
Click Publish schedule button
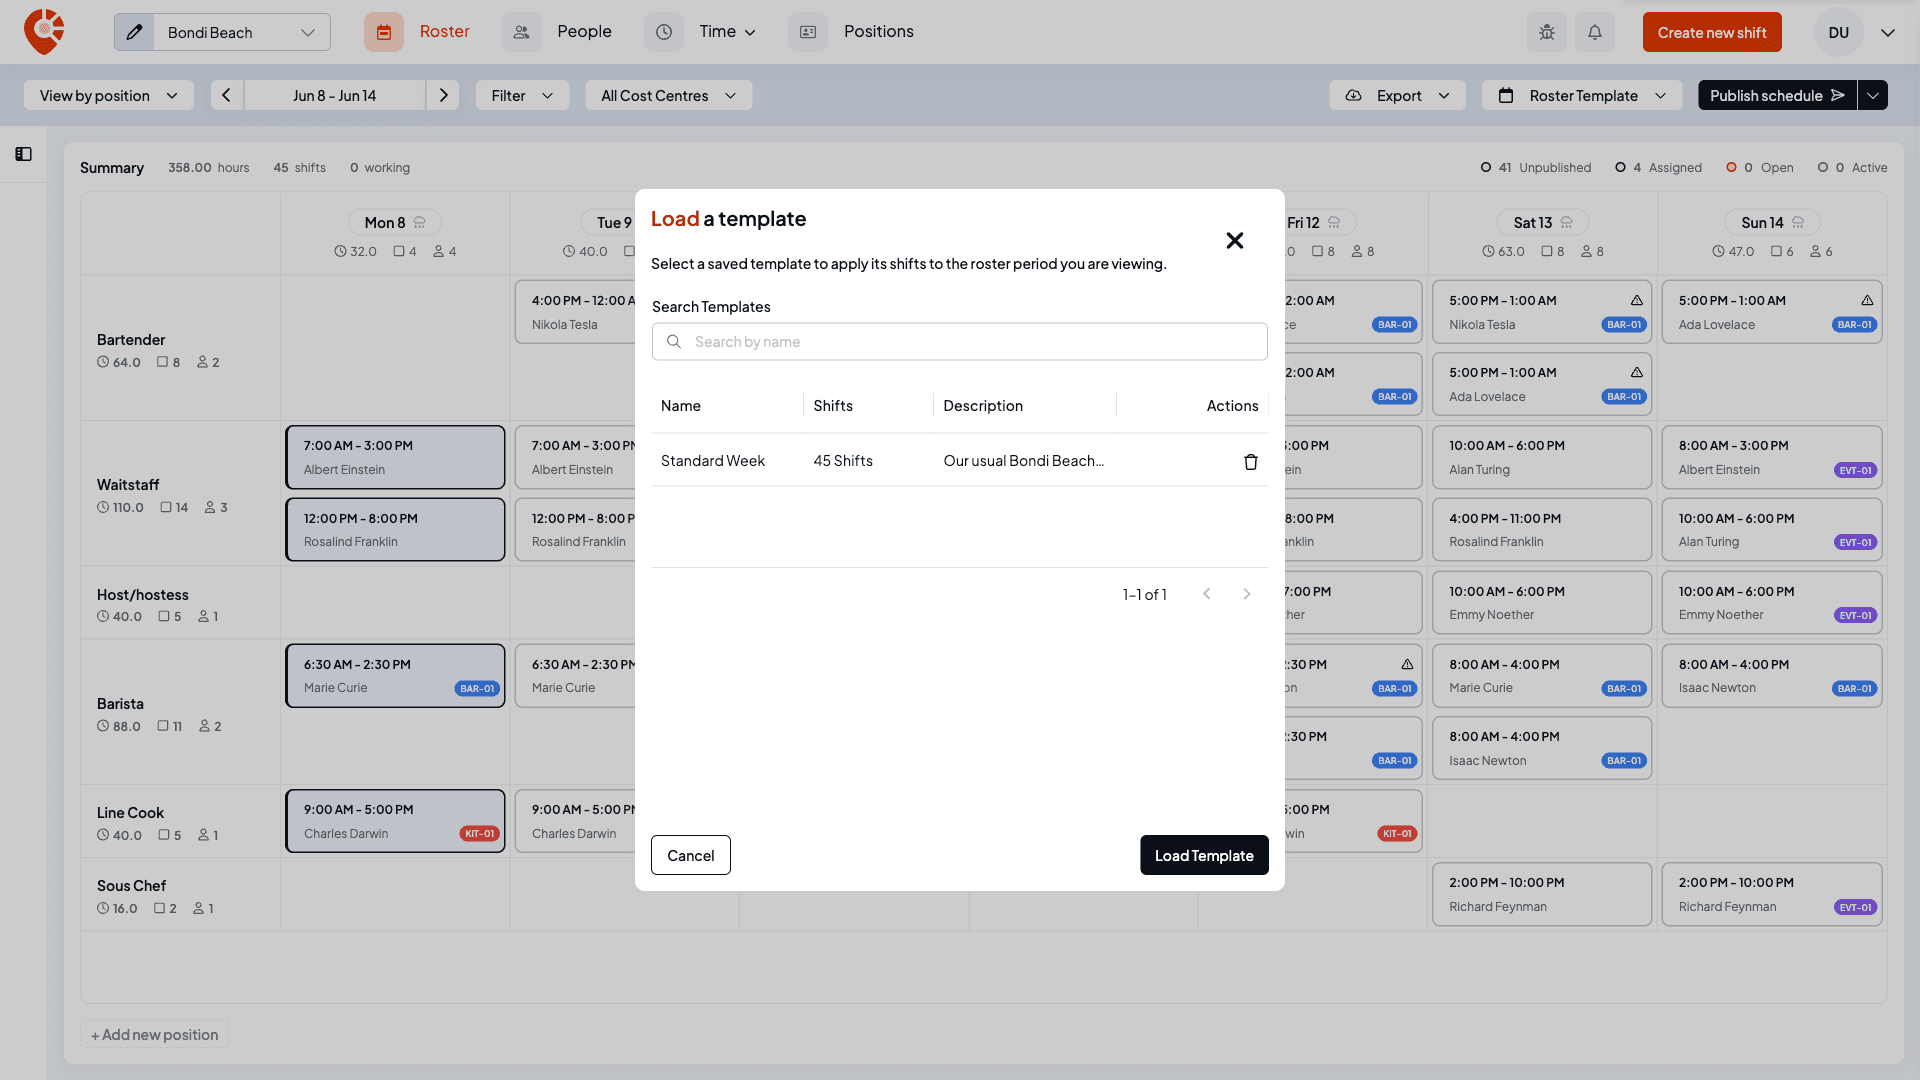[x=1776, y=95]
